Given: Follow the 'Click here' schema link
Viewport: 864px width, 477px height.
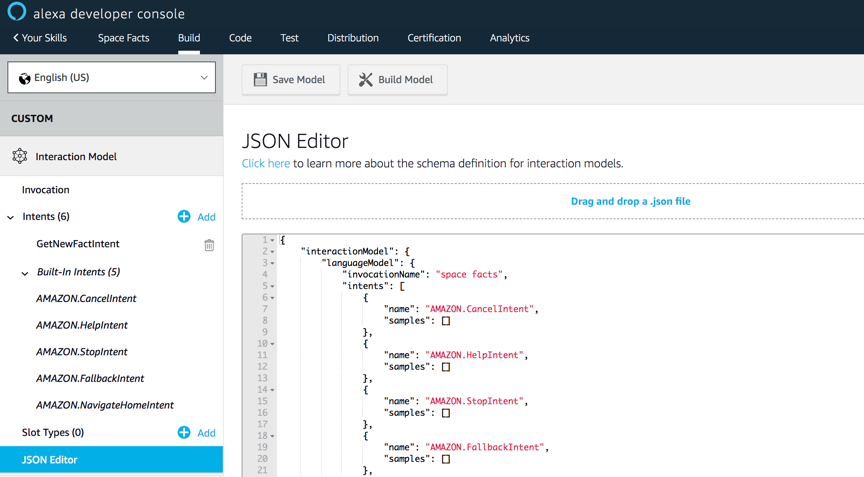Looking at the screenshot, I should (x=266, y=163).
